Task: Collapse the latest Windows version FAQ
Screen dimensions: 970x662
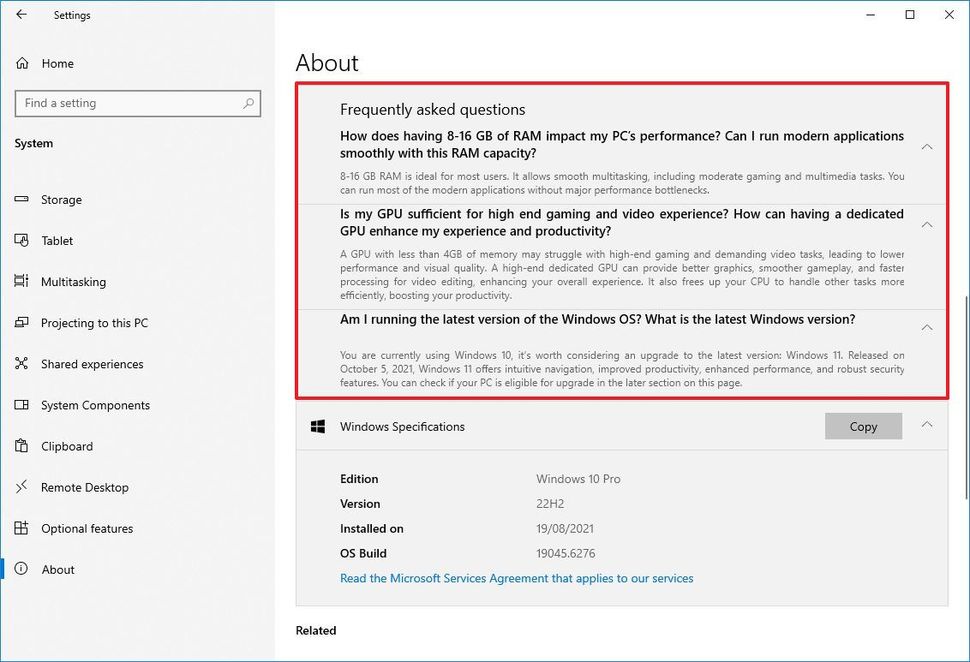Action: coord(926,327)
